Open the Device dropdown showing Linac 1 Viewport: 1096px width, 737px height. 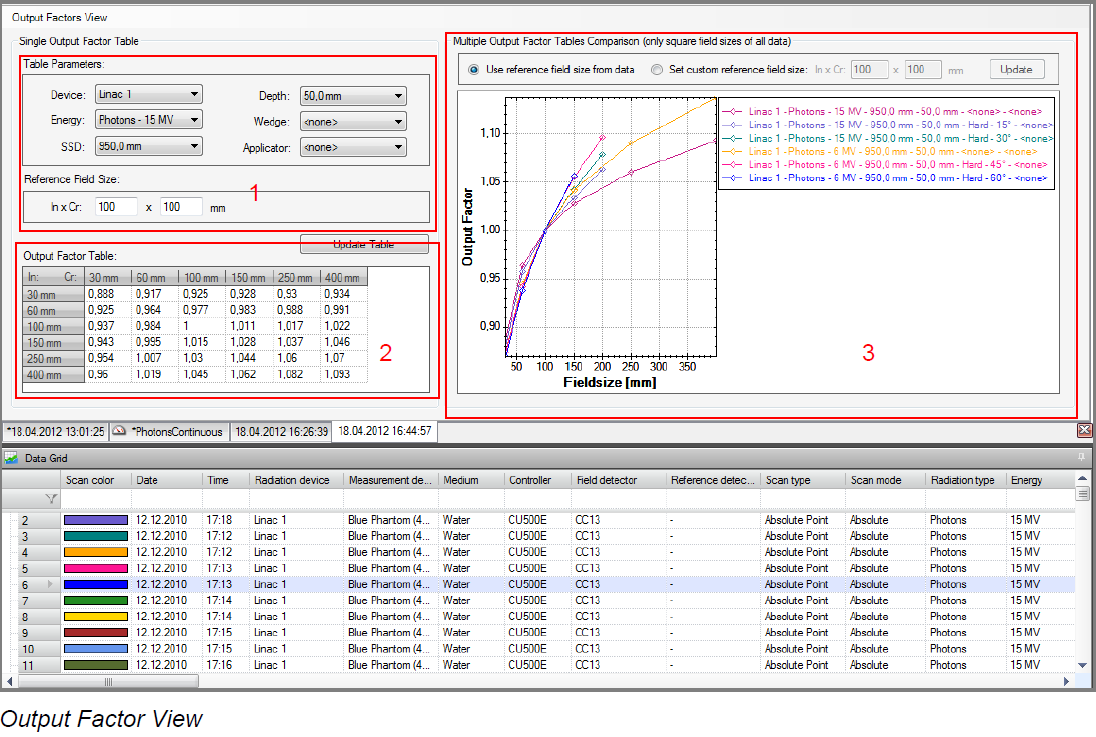tap(149, 95)
